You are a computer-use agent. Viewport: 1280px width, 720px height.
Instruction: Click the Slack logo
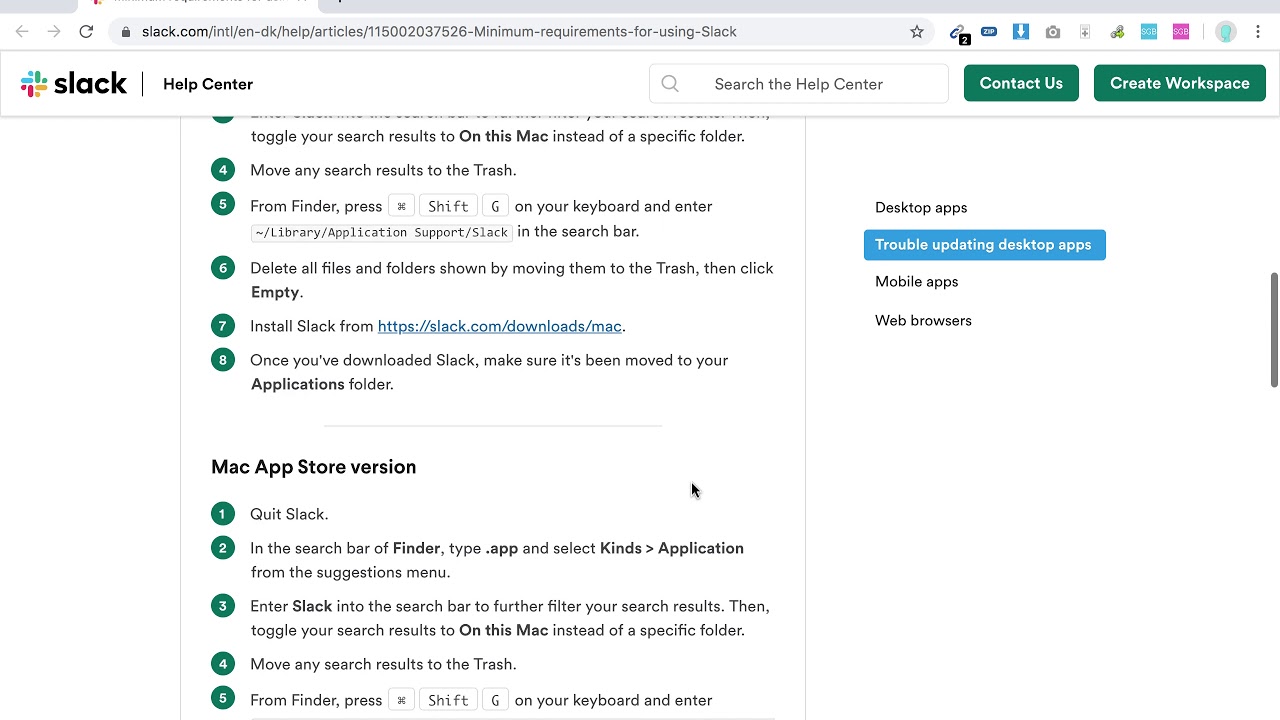point(74,84)
